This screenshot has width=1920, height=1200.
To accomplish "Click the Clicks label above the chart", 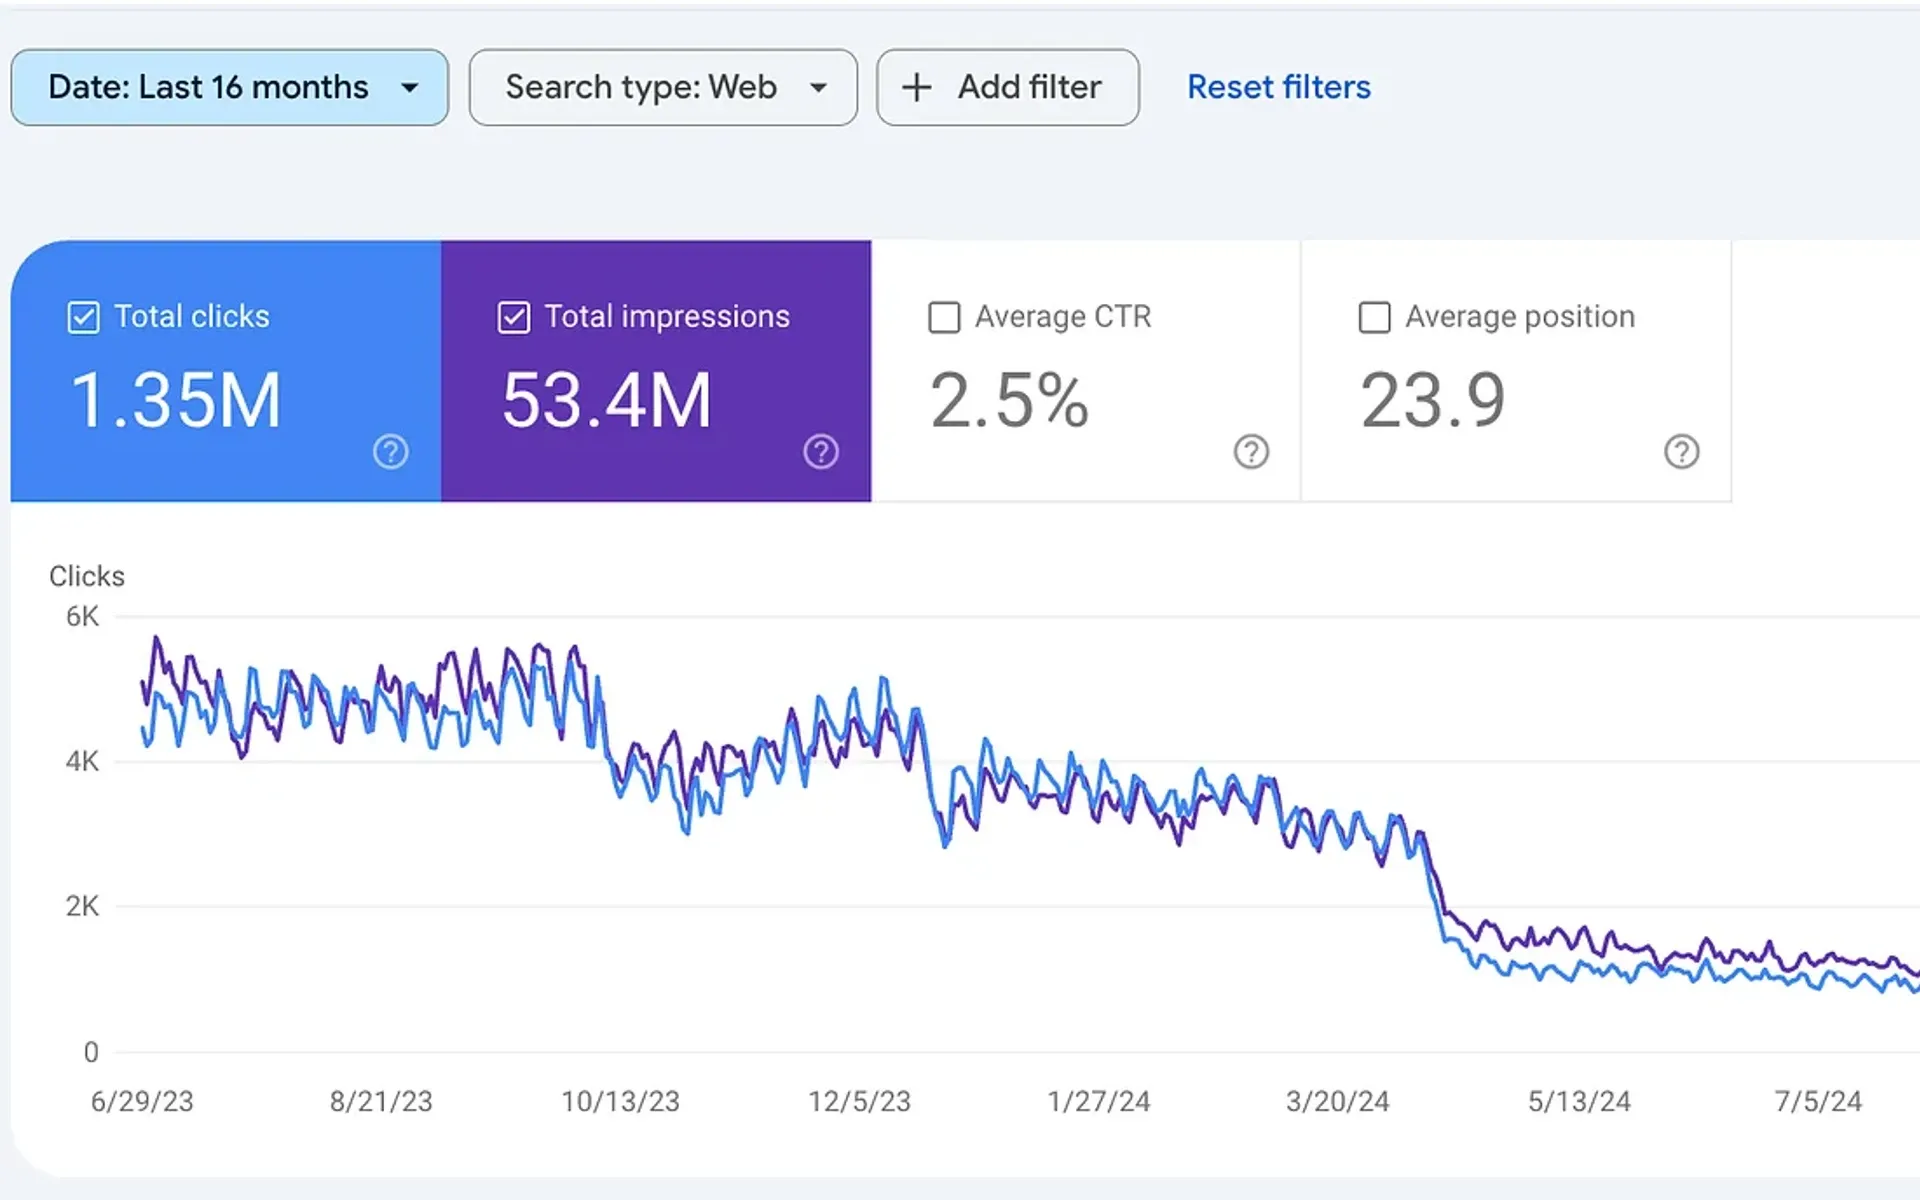I will pos(86,576).
